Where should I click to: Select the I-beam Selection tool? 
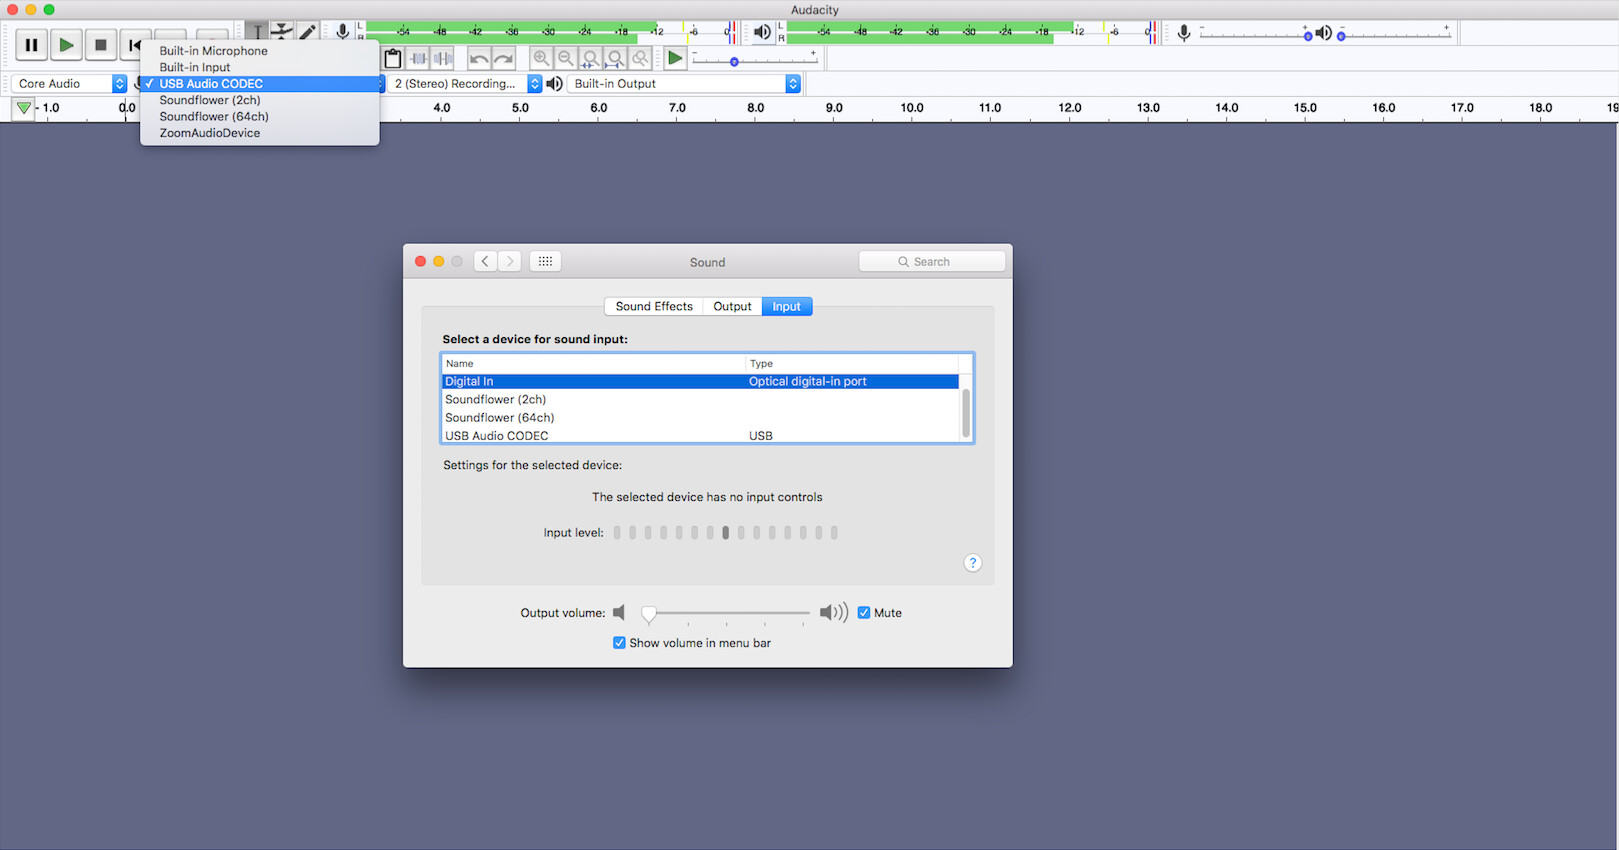(258, 32)
